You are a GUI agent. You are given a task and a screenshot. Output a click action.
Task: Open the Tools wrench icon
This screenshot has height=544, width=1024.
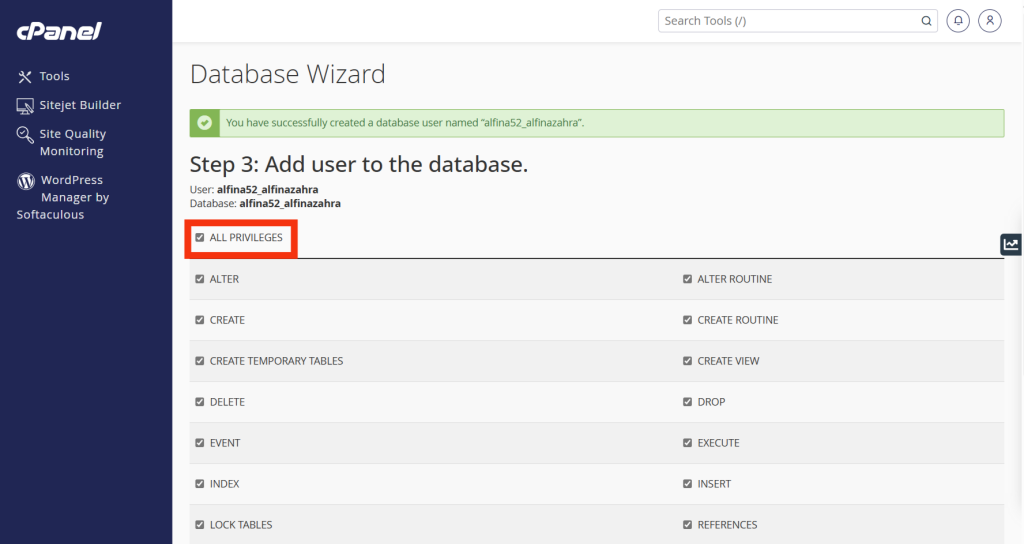click(x=26, y=77)
